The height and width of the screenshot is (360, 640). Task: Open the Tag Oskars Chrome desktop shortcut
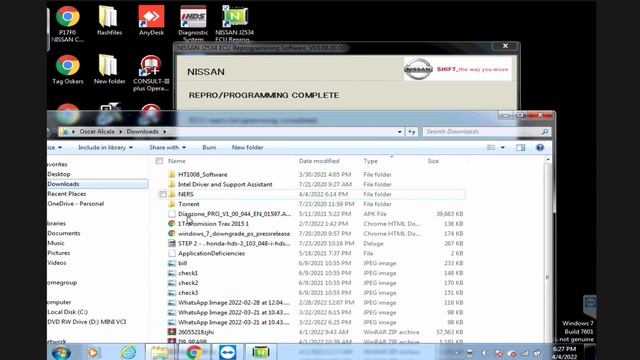tap(68, 69)
